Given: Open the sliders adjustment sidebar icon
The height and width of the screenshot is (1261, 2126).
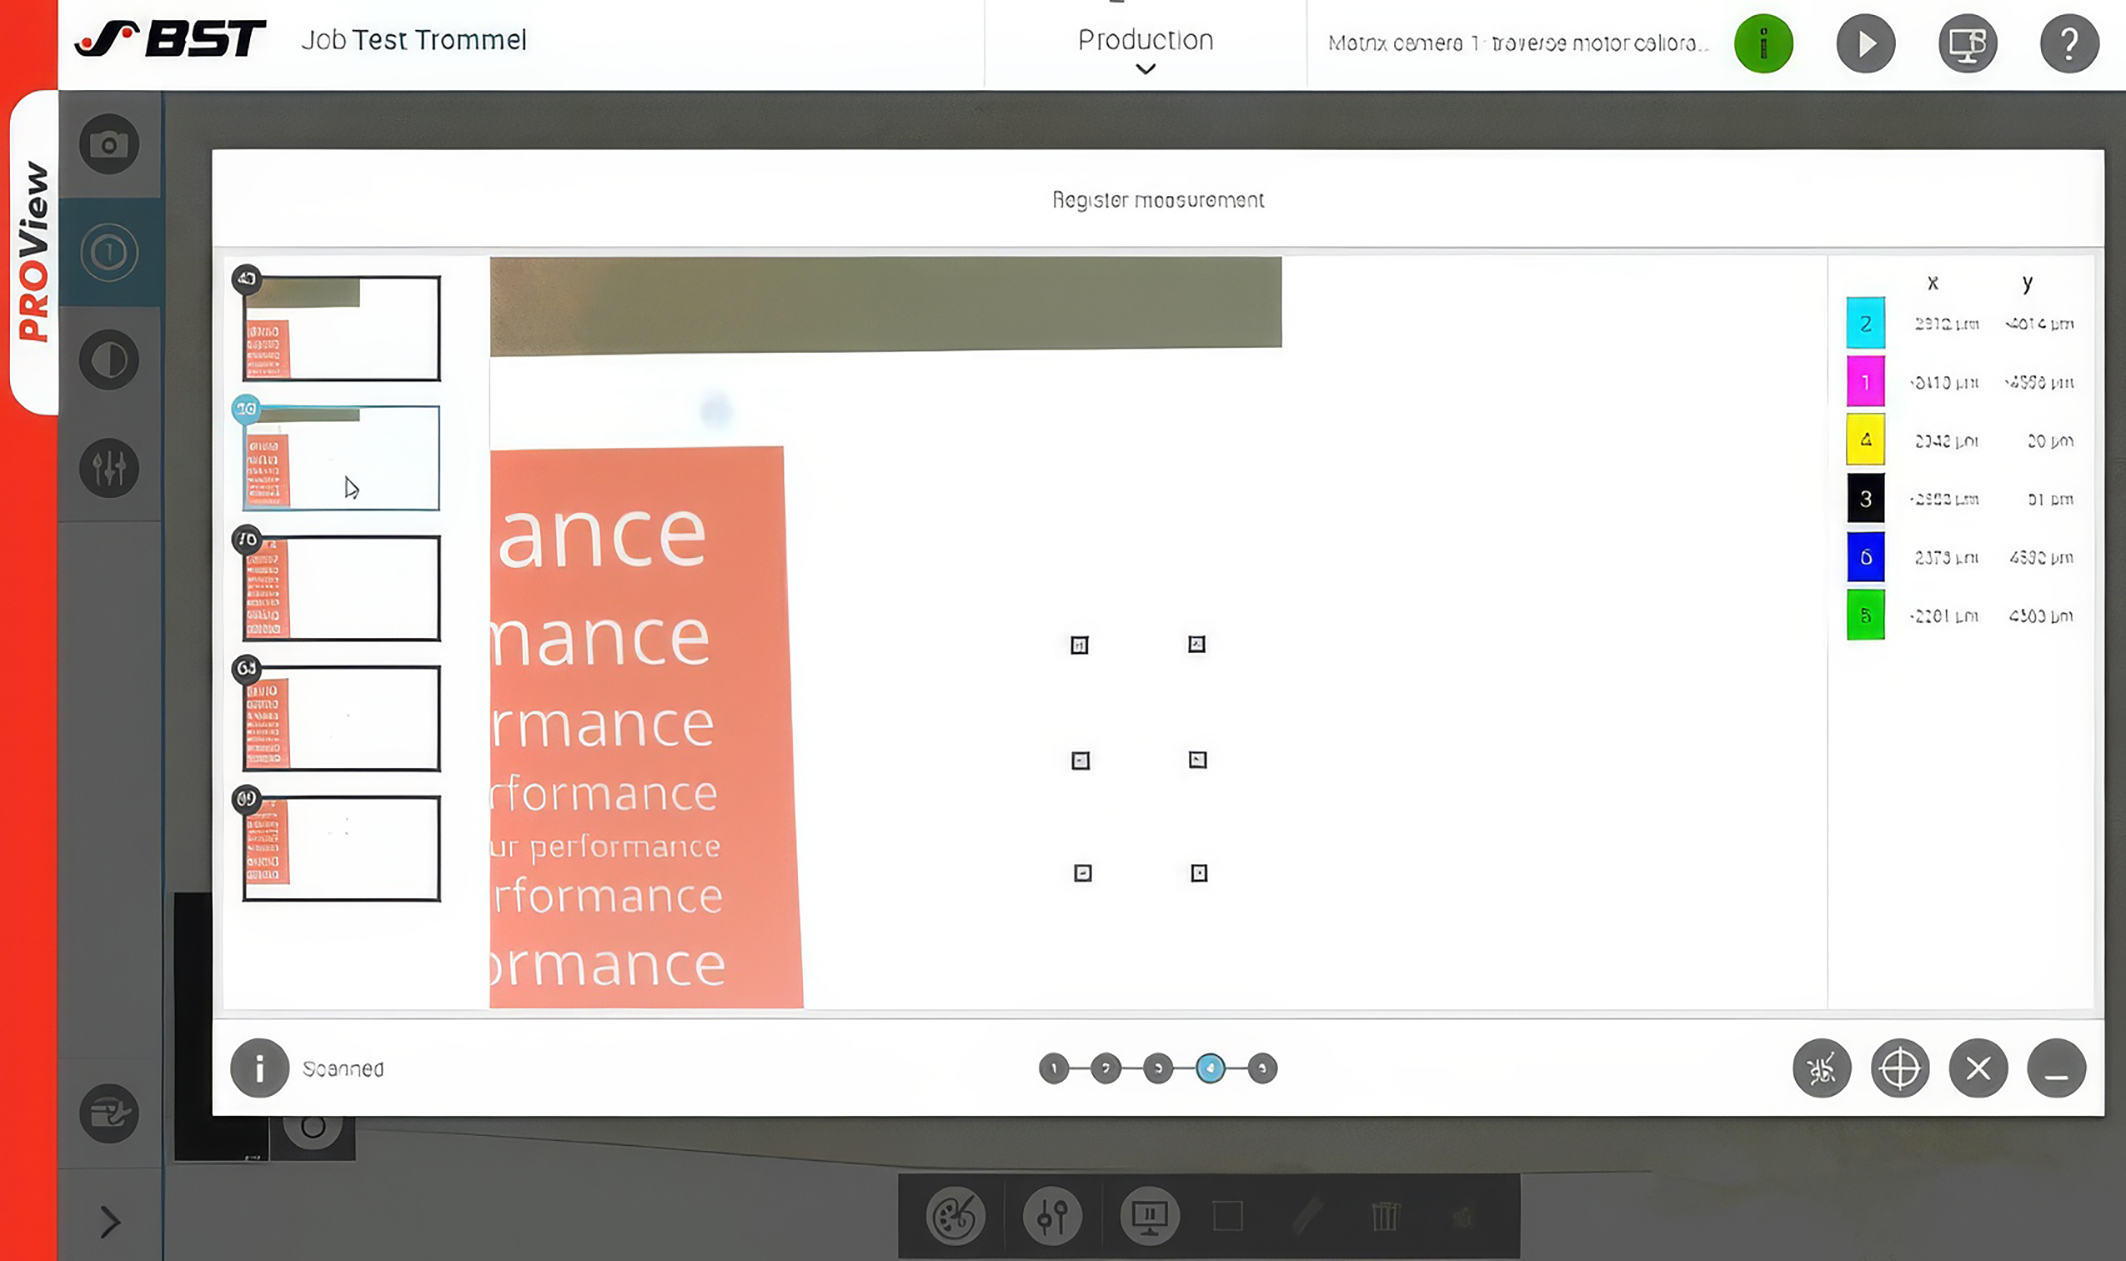Looking at the screenshot, I should pos(109,467).
